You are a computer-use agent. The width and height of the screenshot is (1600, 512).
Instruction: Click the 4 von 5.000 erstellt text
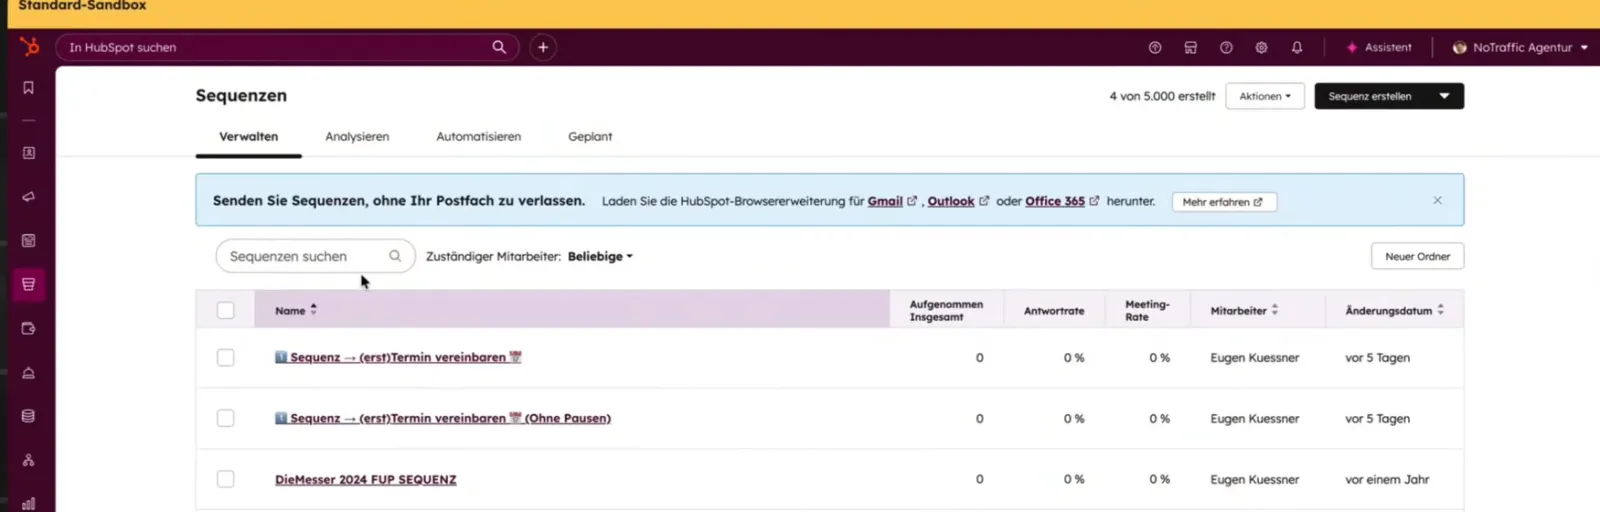pyautogui.click(x=1162, y=96)
